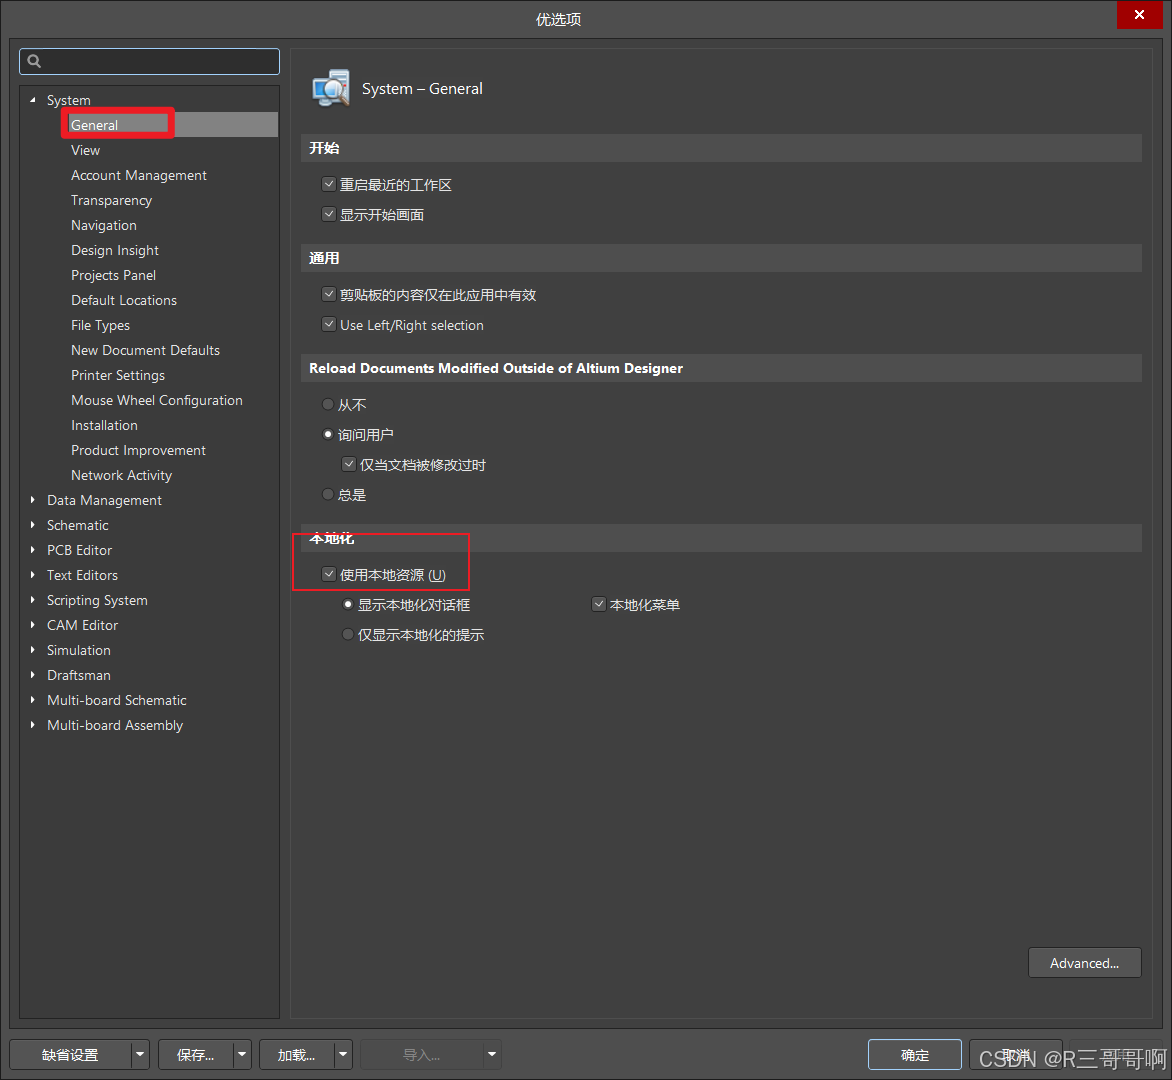Toggle 仅当文档被修改过时 checkbox
1172x1080 pixels.
348,464
